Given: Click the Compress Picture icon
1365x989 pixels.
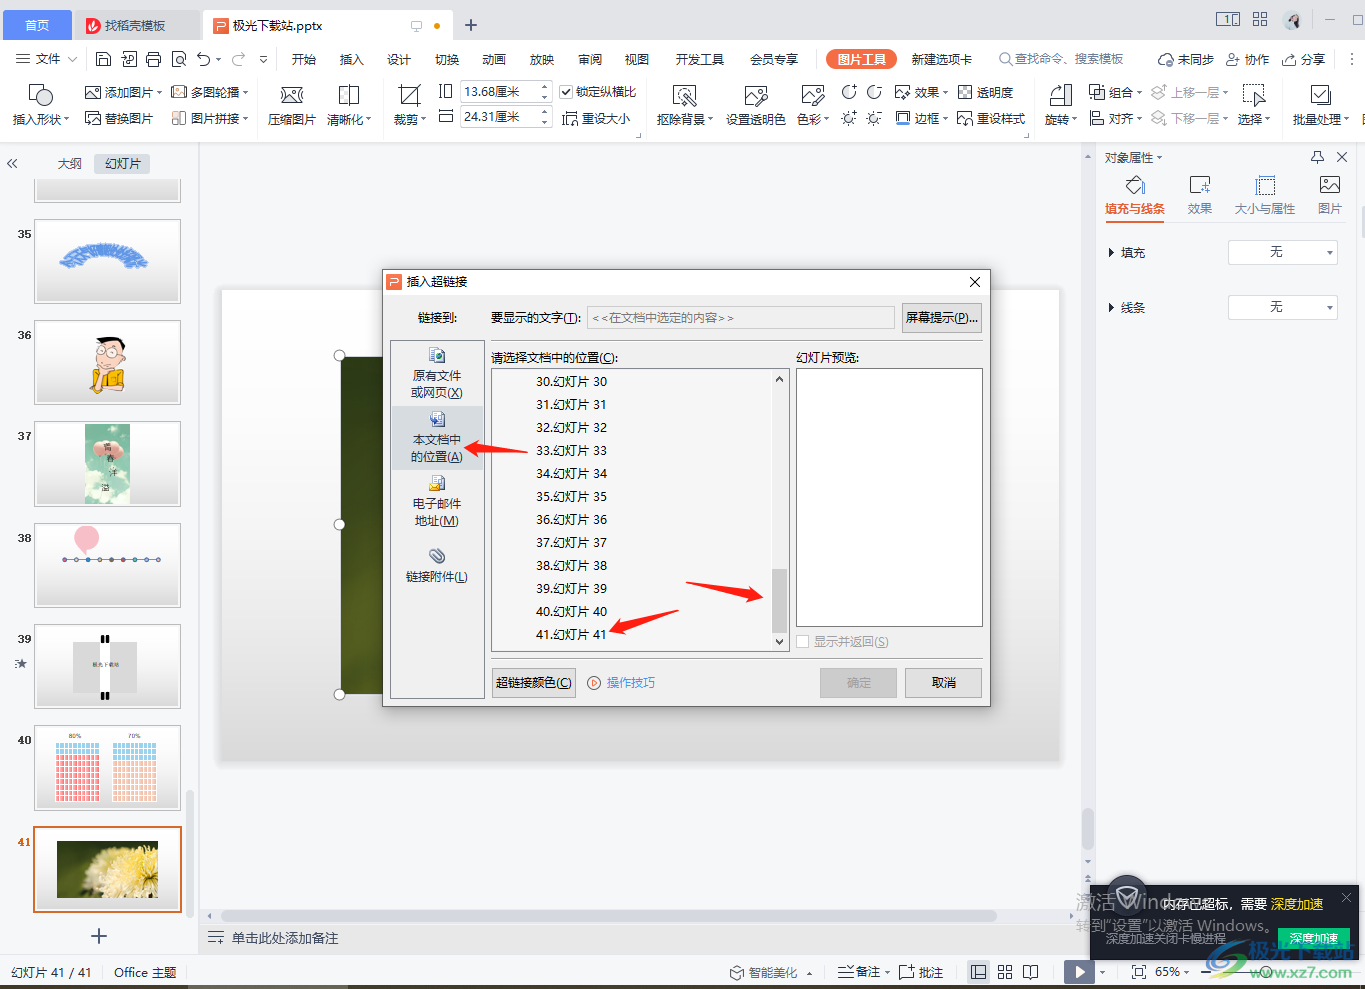Looking at the screenshot, I should [x=292, y=95].
